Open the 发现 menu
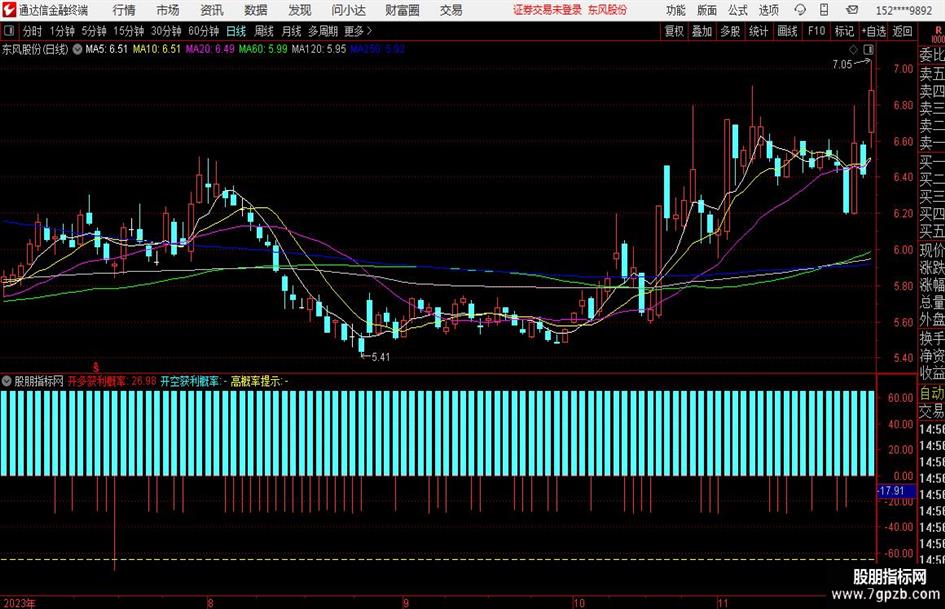This screenshot has height=609, width=945. 300,10
